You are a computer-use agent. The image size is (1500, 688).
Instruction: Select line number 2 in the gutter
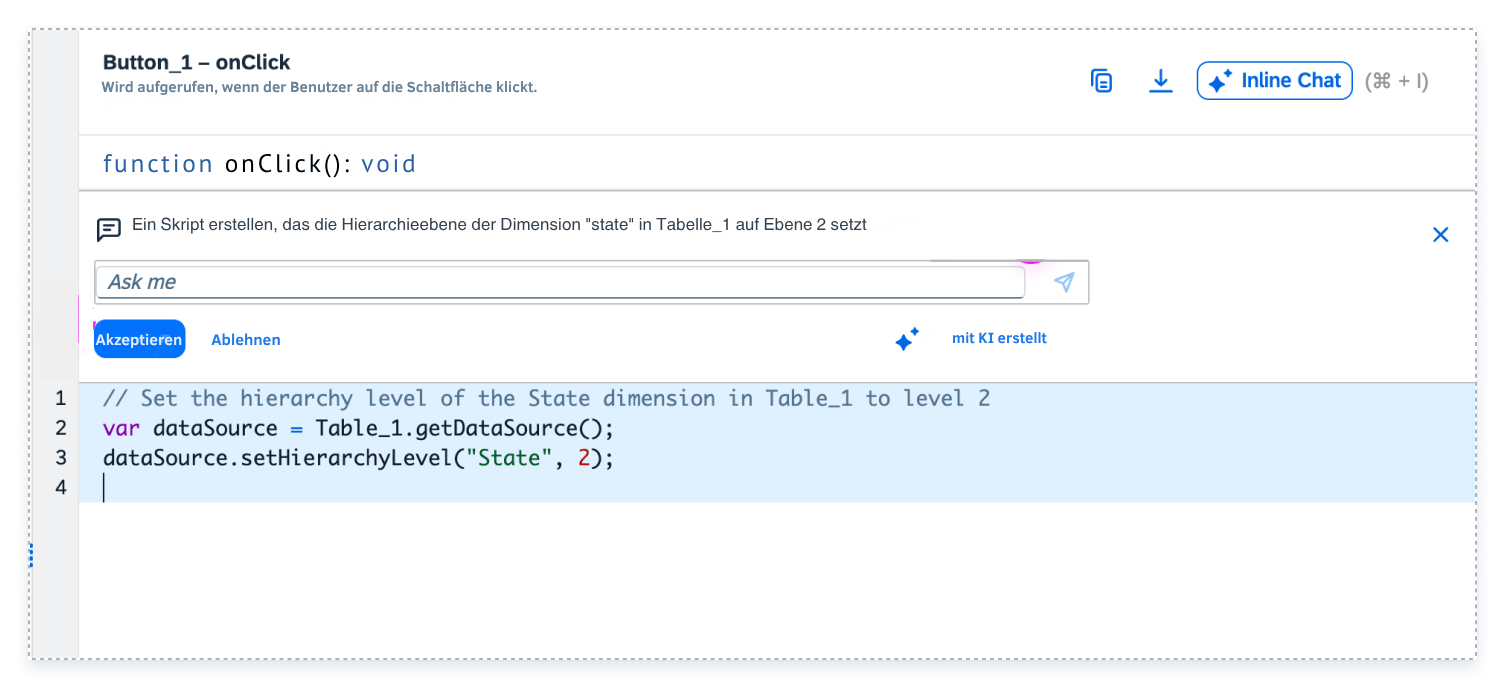(61, 428)
